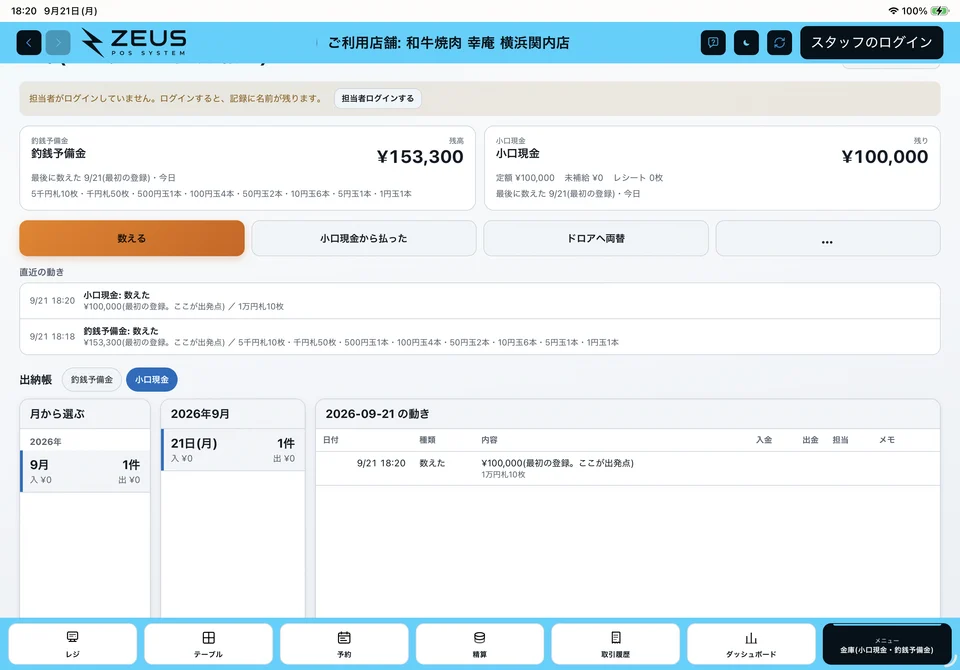The width and height of the screenshot is (960, 670).
Task: Click the メモ column header
Action: click(x=887, y=440)
